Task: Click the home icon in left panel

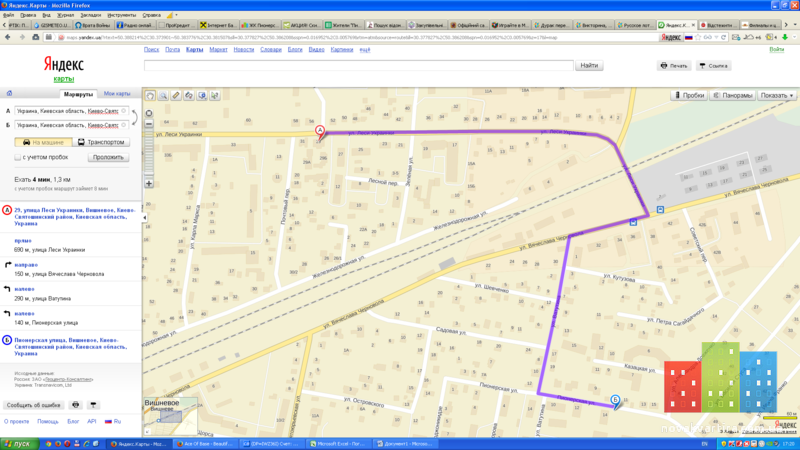Action: coord(9,93)
